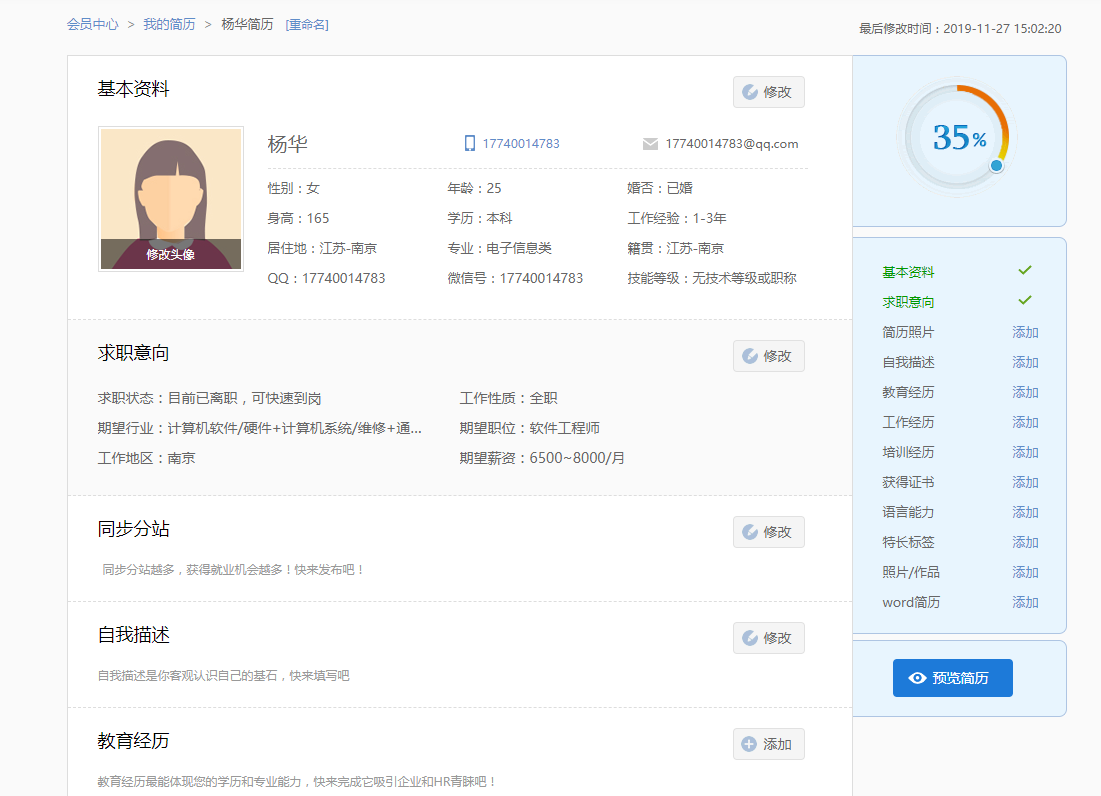Image resolution: width=1101 pixels, height=796 pixels.
Task: Click the green checkmark next to 求职意向
Action: pos(1024,301)
